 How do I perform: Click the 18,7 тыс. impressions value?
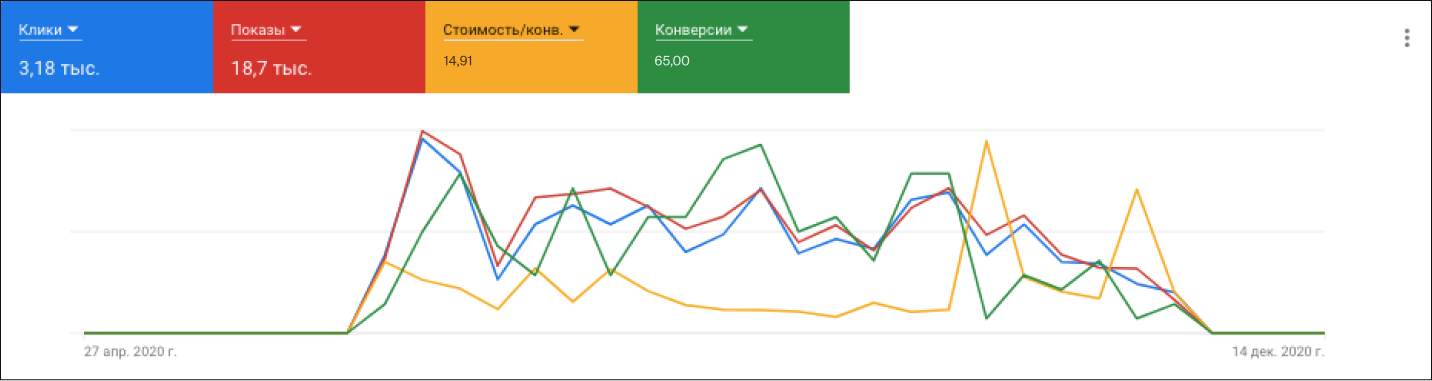pos(272,69)
